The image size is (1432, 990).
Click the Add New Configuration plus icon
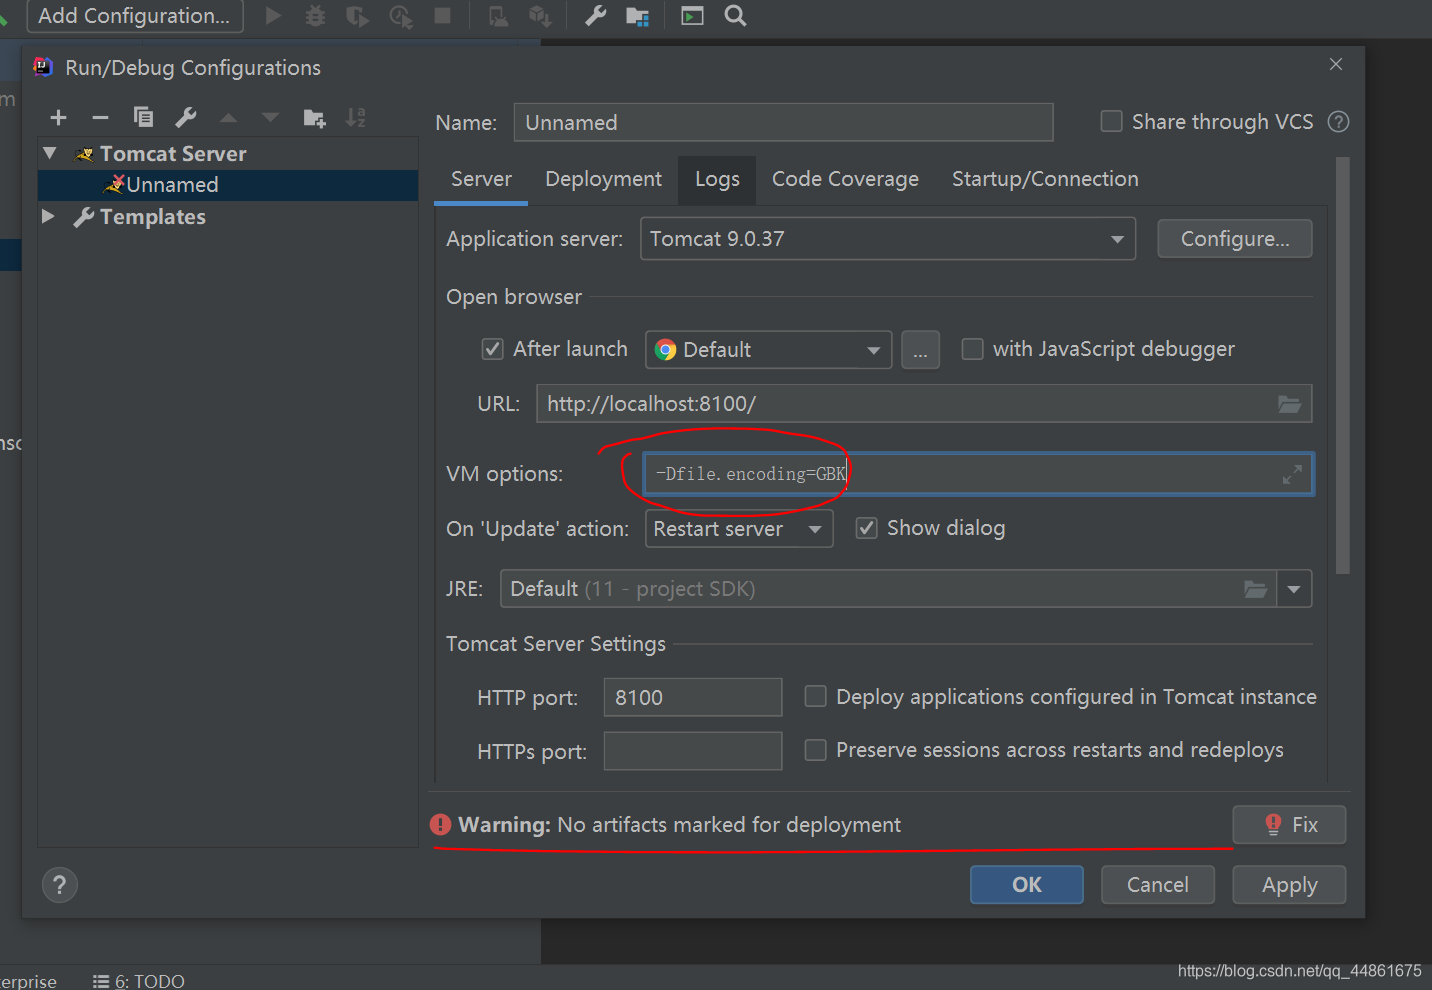click(58, 118)
